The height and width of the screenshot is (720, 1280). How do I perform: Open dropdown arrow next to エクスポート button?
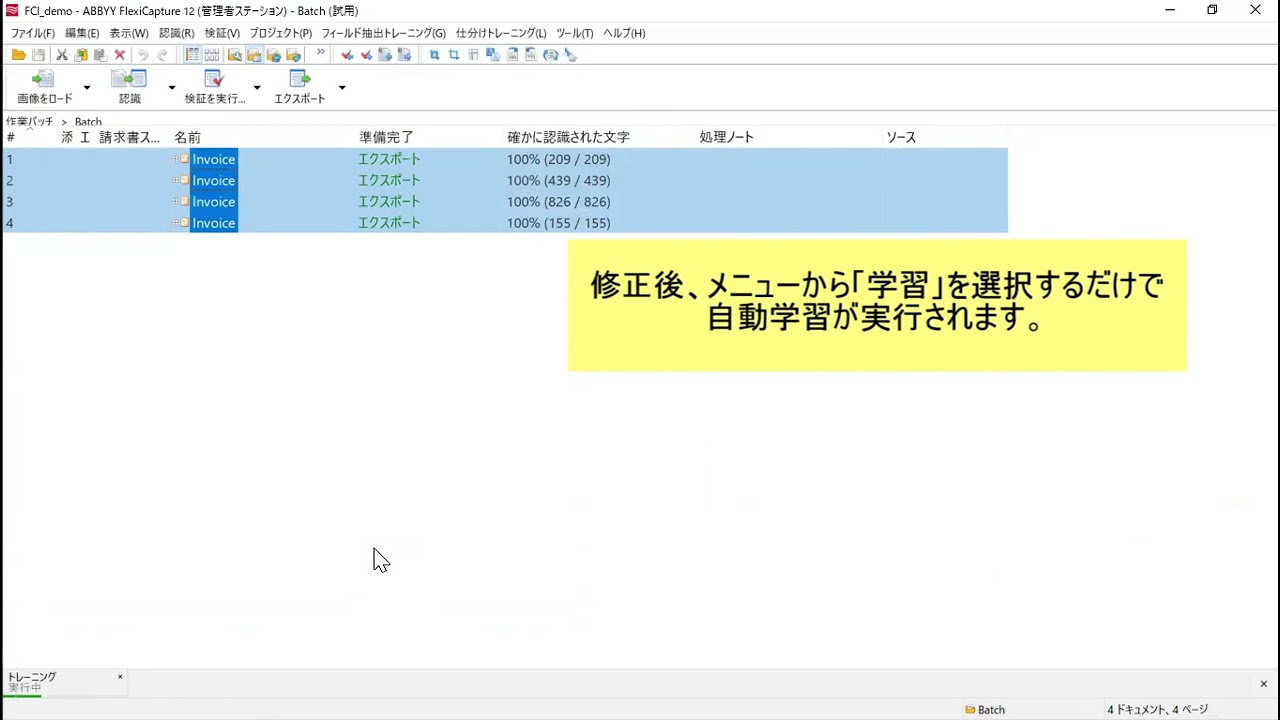341,88
